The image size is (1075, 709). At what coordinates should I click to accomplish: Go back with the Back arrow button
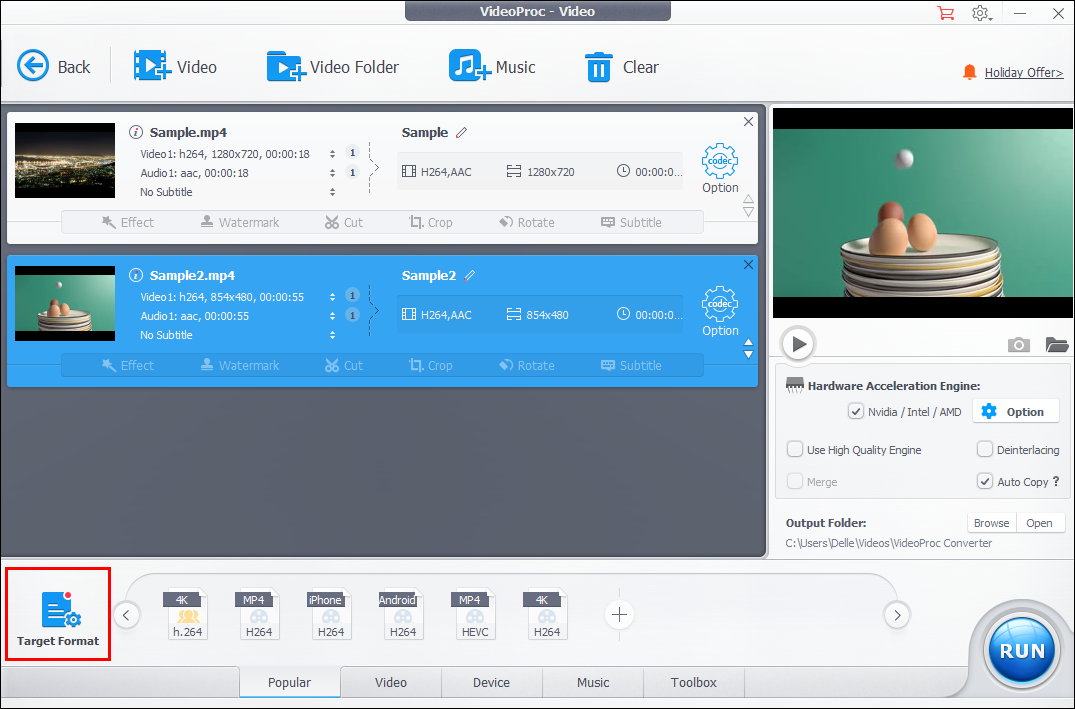click(53, 67)
